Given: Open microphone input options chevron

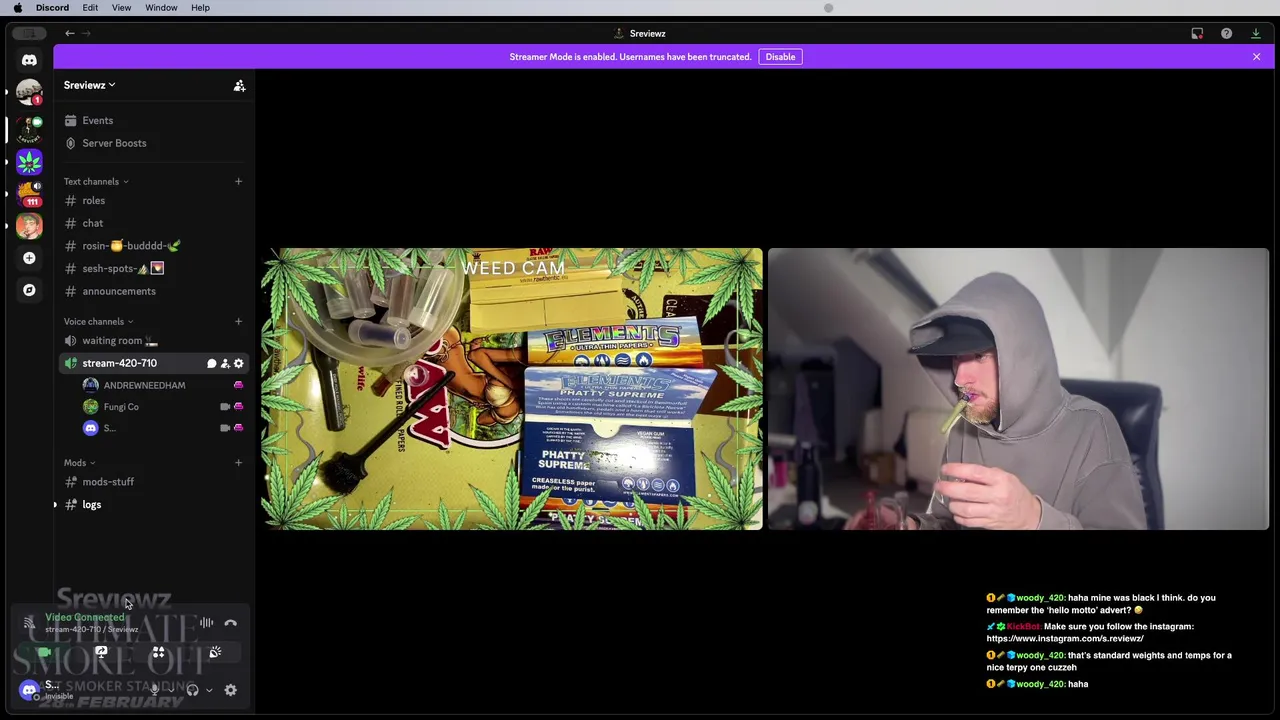Looking at the screenshot, I should tap(170, 690).
